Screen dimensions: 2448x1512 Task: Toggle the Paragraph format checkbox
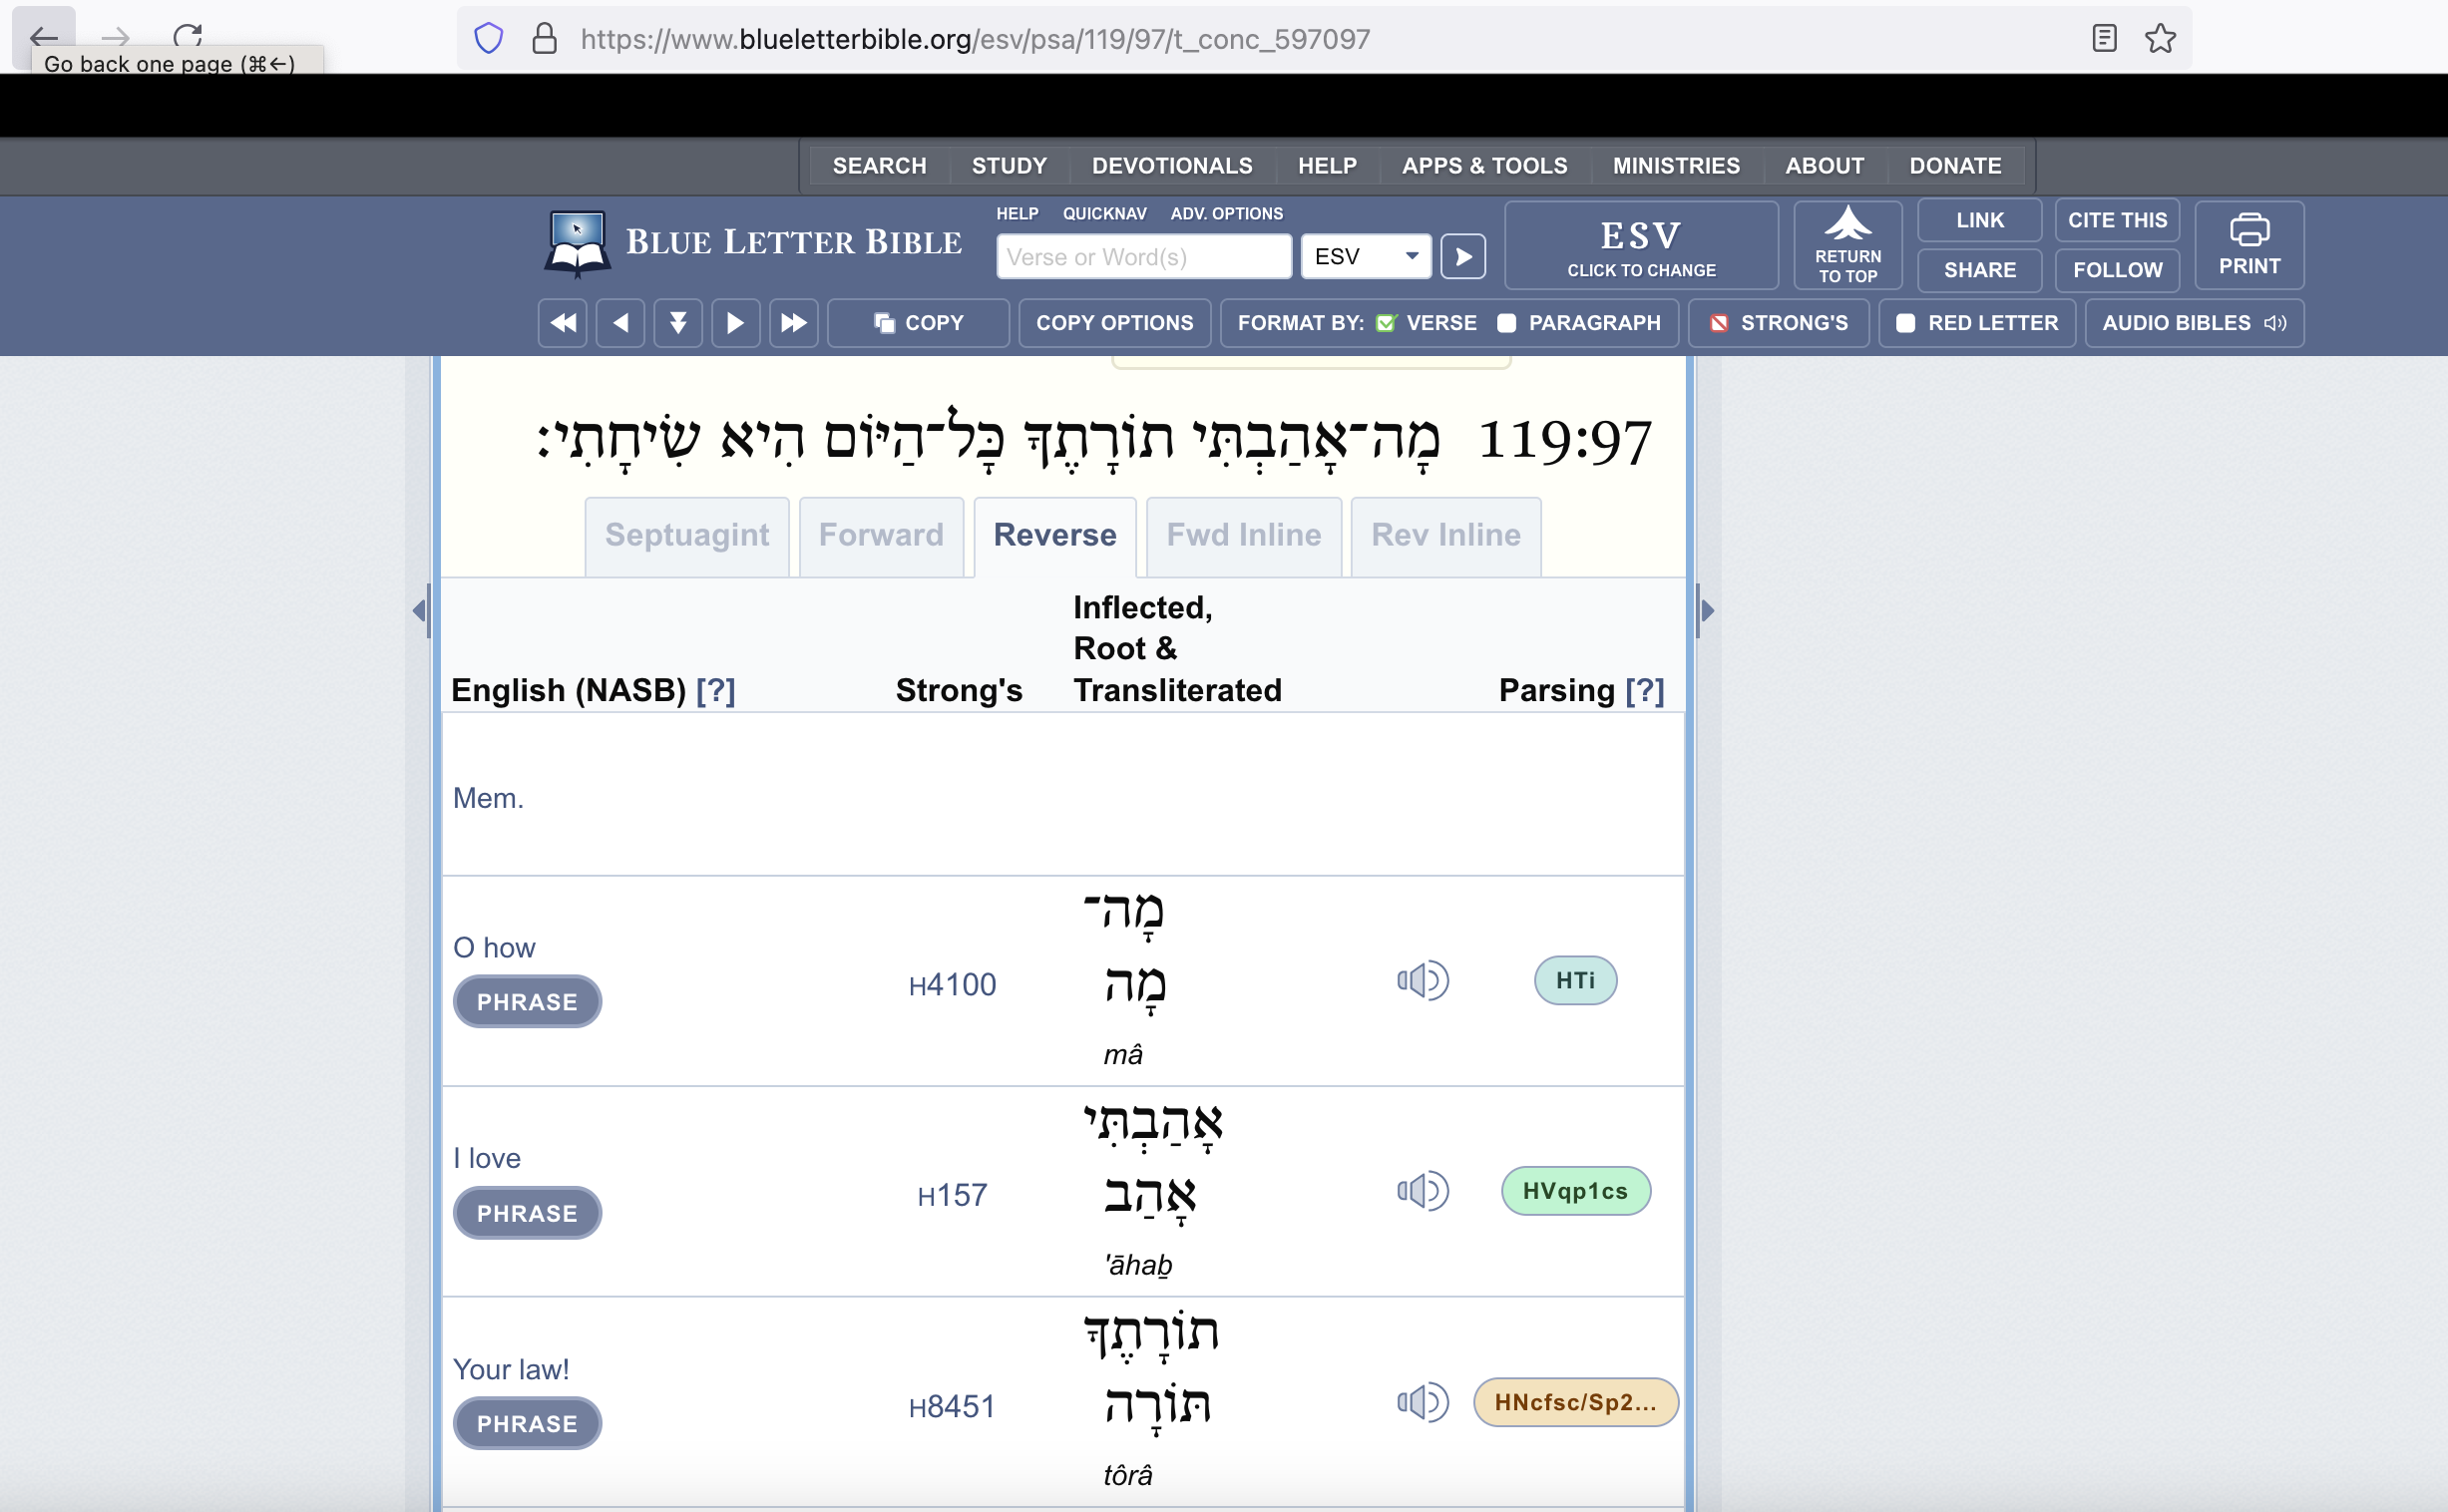(x=1506, y=323)
